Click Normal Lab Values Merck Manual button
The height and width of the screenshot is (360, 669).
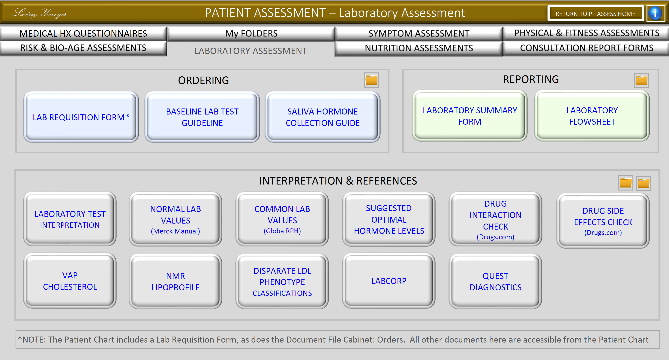(x=175, y=219)
